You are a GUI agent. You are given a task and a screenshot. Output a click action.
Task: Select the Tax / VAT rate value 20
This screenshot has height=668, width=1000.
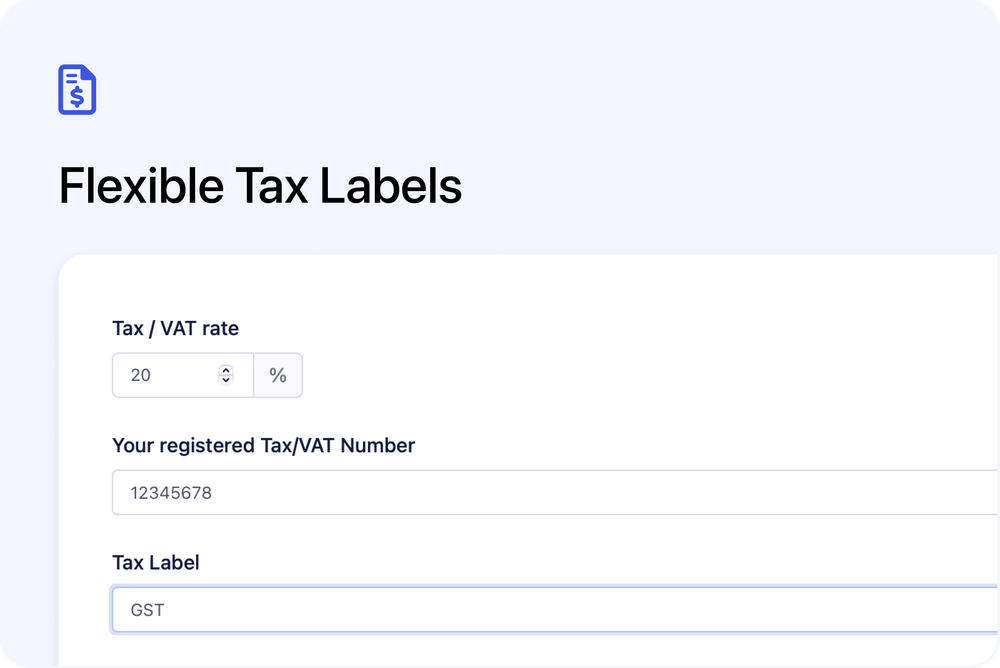[142, 375]
